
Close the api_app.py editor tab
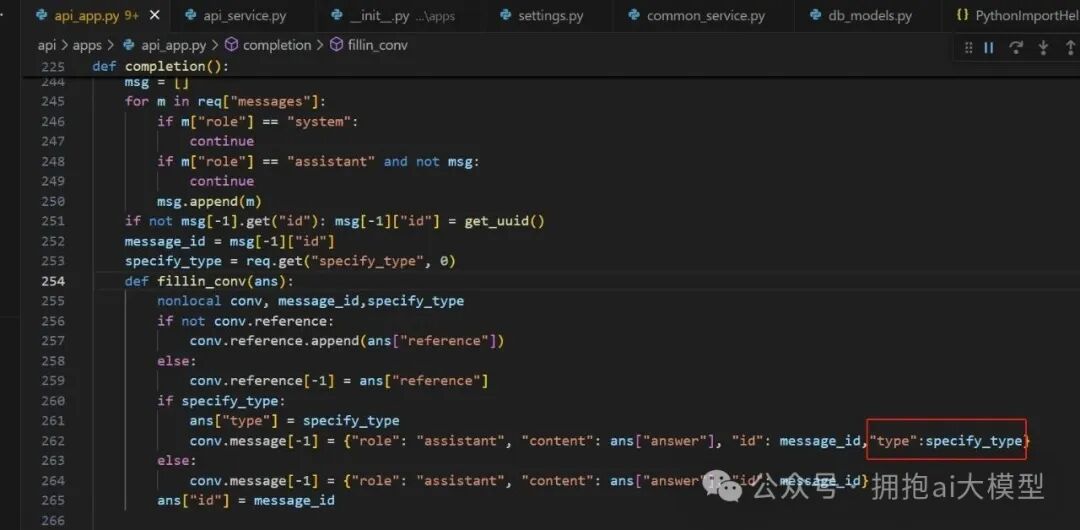154,15
